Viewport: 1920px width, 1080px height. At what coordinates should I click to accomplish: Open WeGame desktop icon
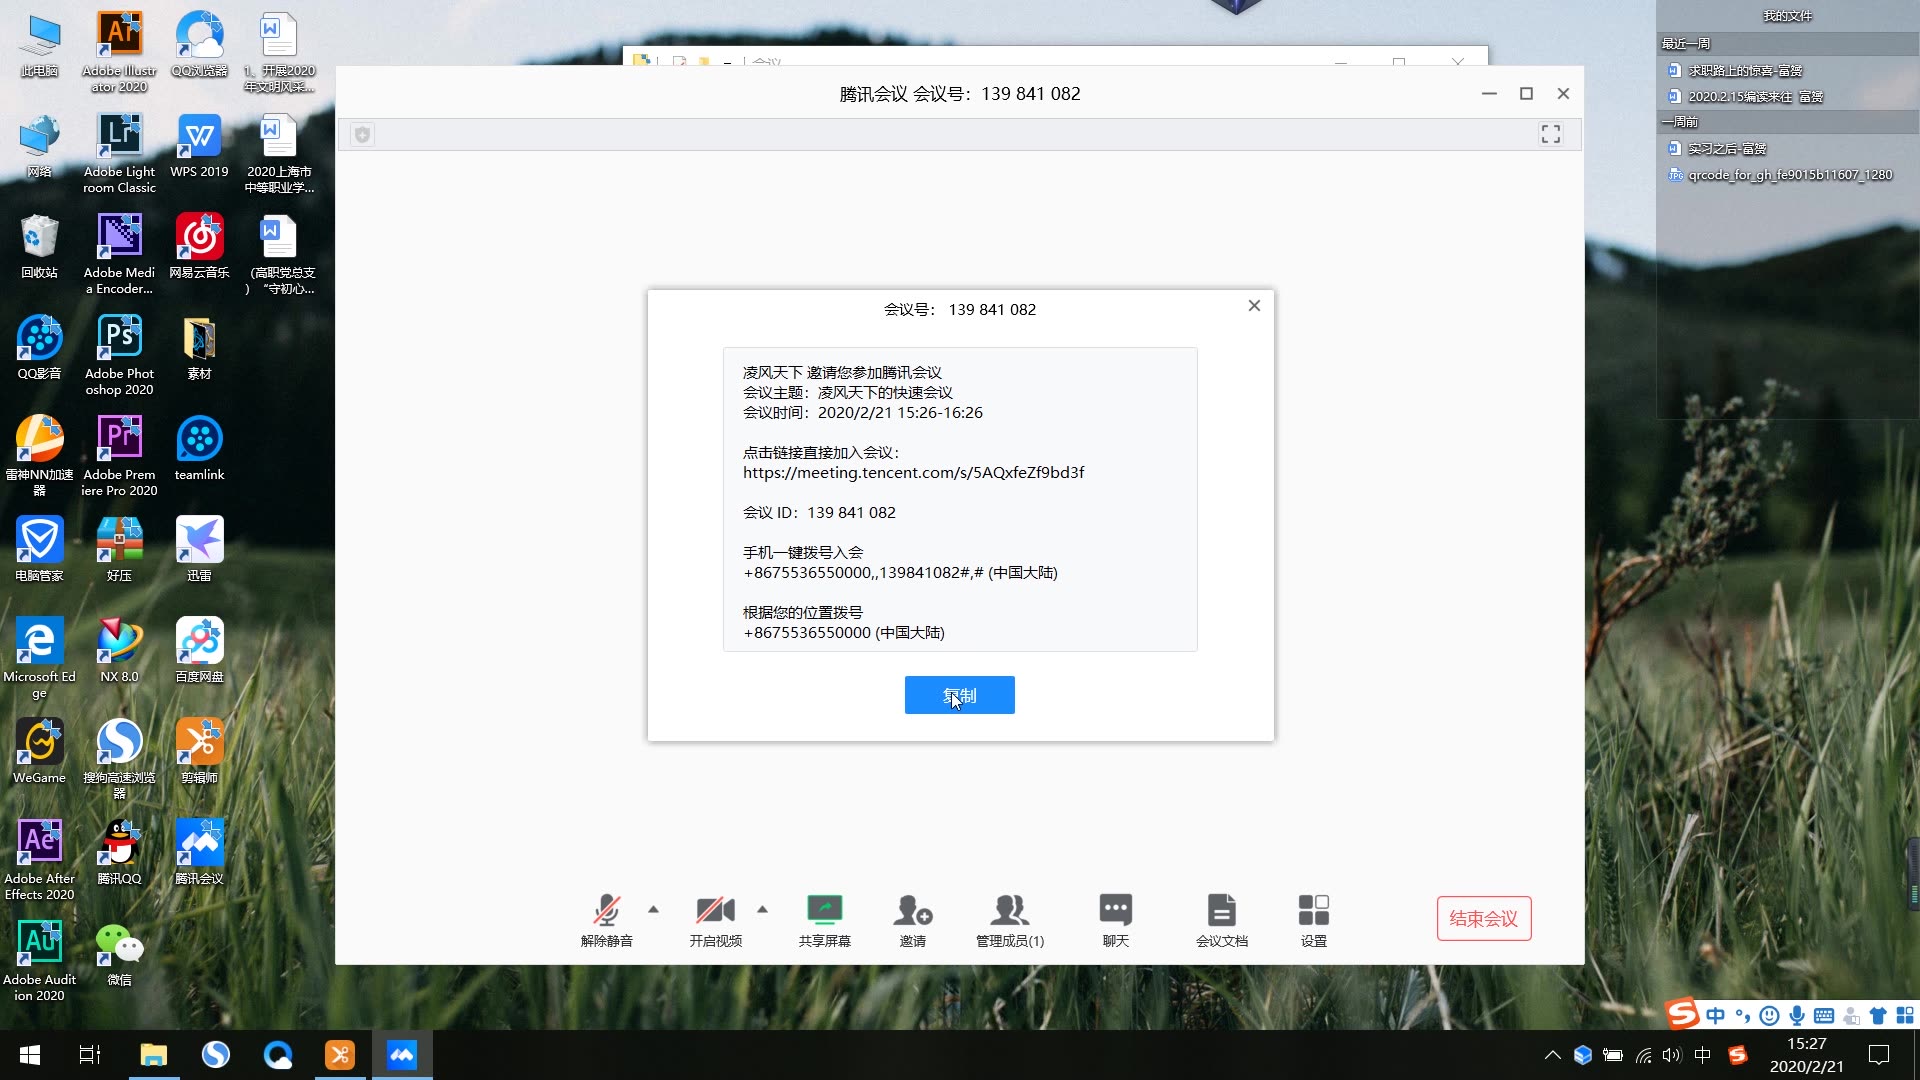click(39, 752)
